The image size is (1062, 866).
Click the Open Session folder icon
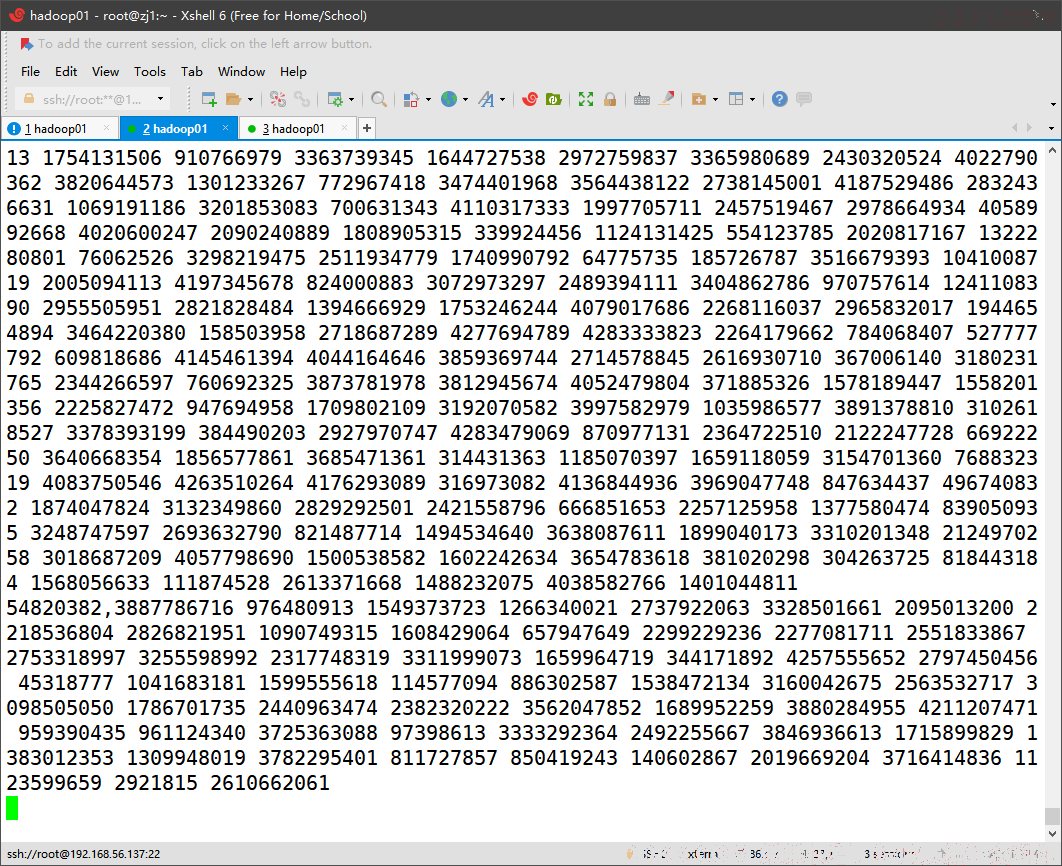coord(233,100)
